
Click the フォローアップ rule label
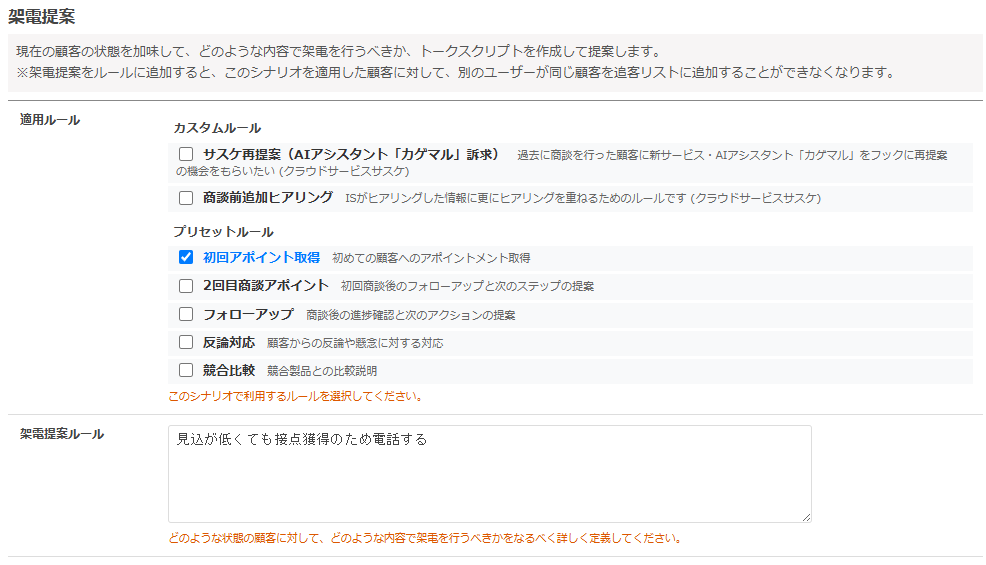(248, 314)
